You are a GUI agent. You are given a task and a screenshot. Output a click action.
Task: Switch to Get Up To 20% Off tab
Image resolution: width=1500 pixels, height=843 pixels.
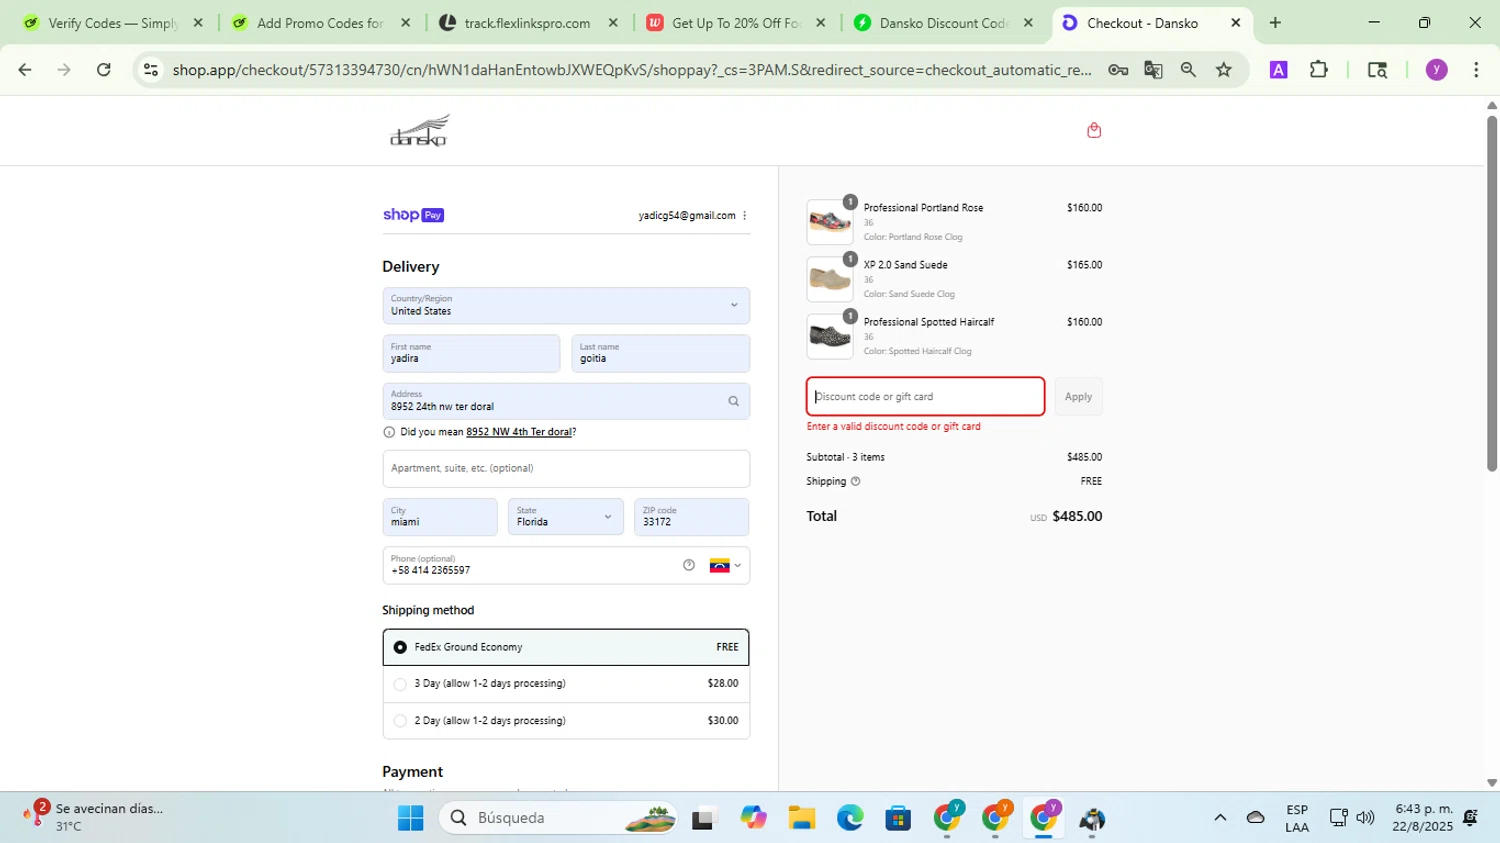tap(735, 23)
